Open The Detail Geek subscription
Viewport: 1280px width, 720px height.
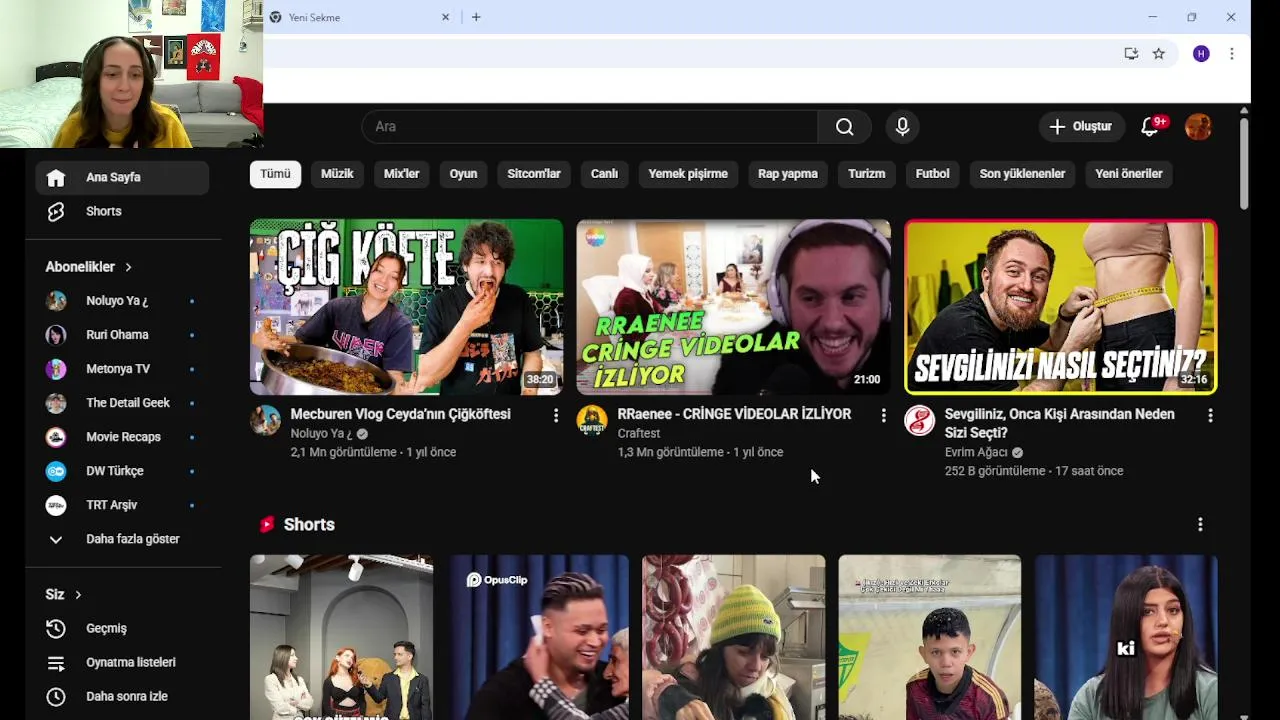(122, 403)
